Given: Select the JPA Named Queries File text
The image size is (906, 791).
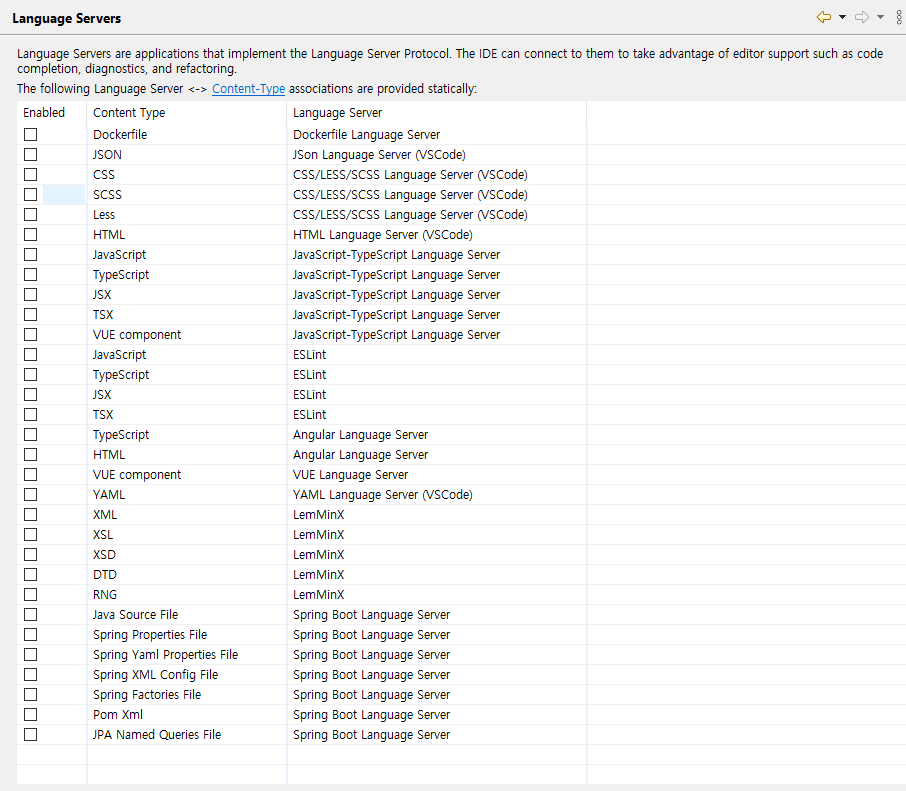Looking at the screenshot, I should (x=157, y=735).
